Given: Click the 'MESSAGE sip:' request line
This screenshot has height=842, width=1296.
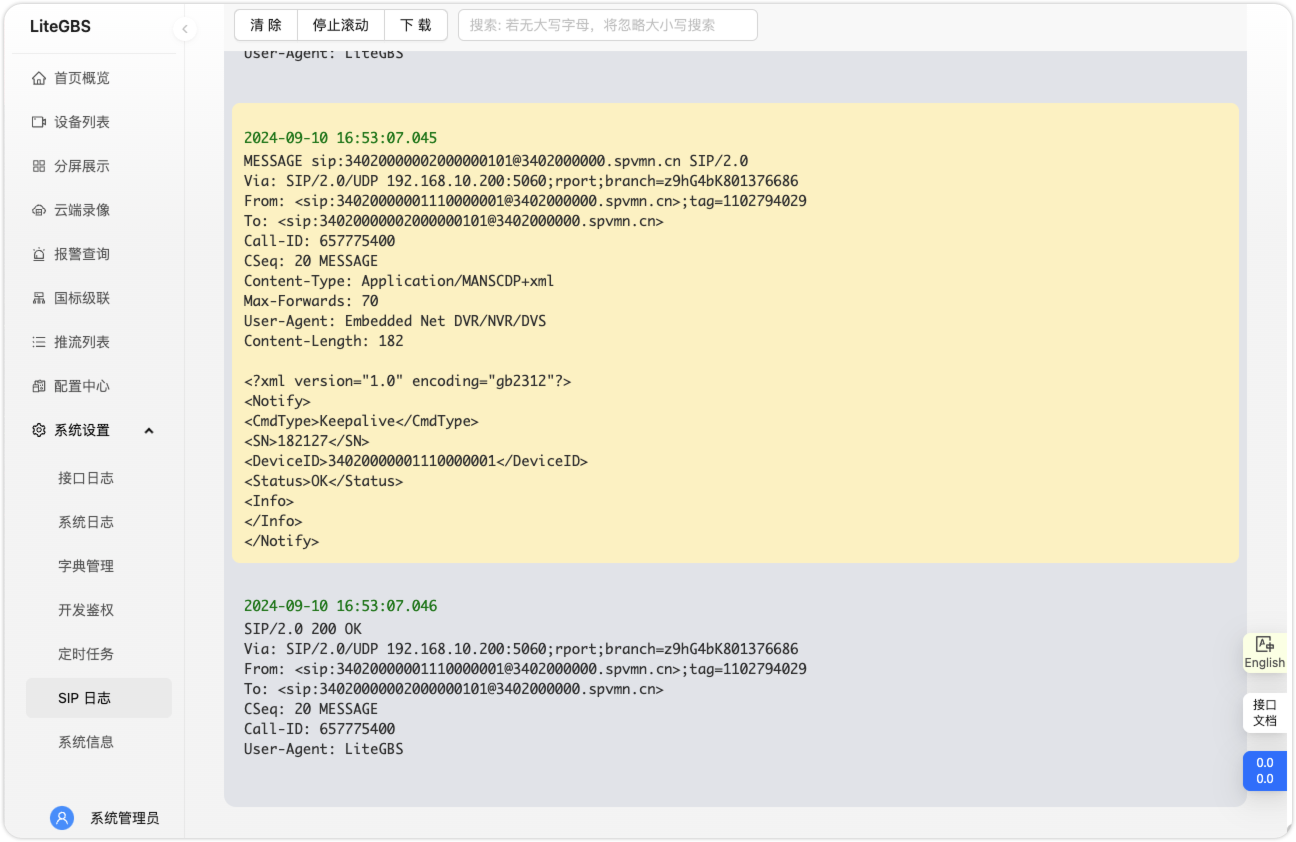Looking at the screenshot, I should [x=496, y=161].
